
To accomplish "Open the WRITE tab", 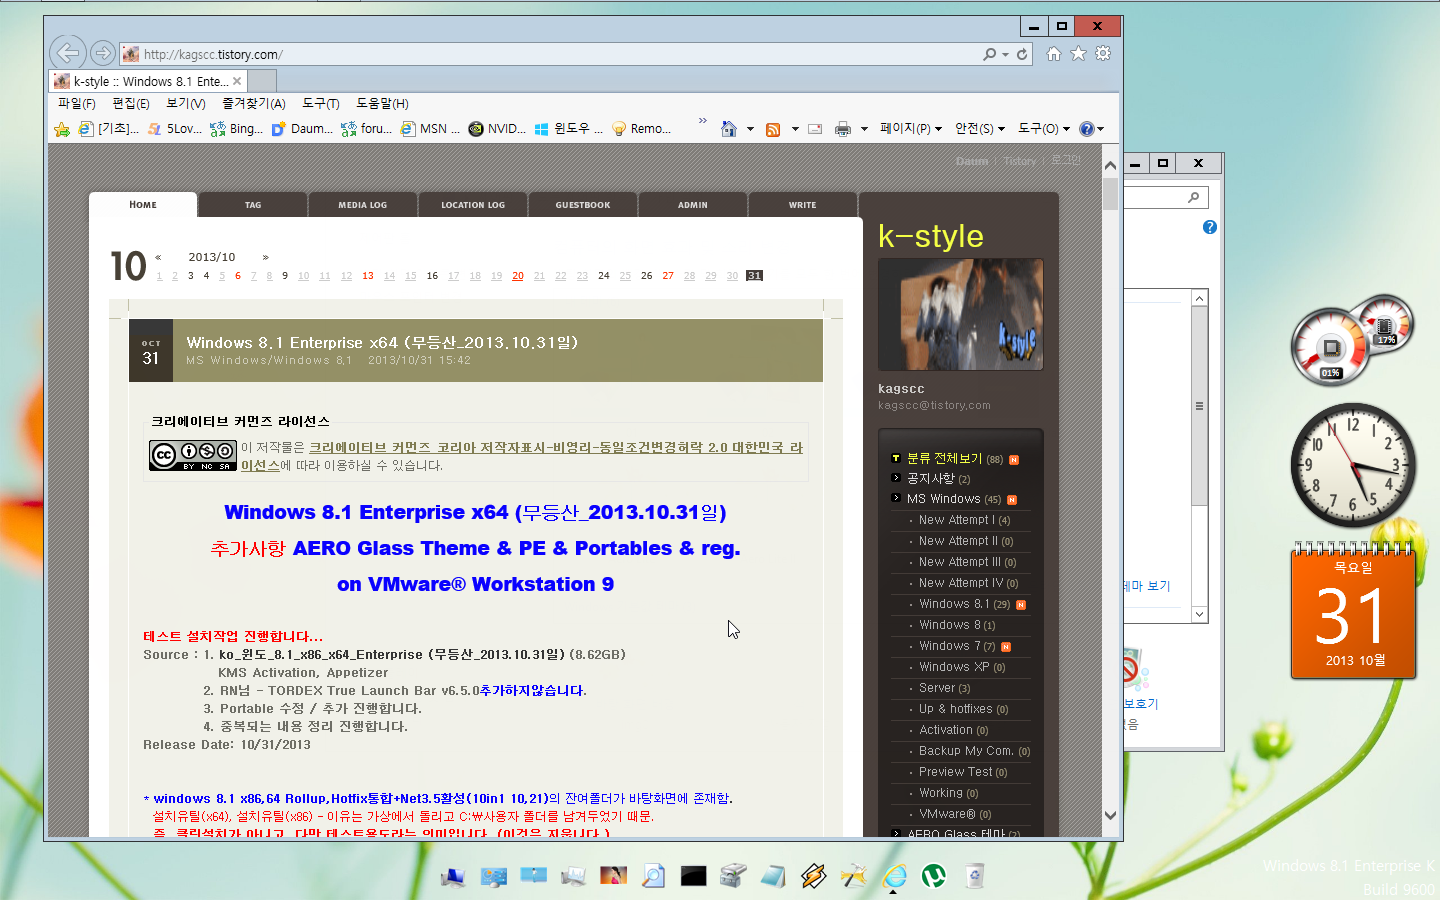I will click(802, 205).
